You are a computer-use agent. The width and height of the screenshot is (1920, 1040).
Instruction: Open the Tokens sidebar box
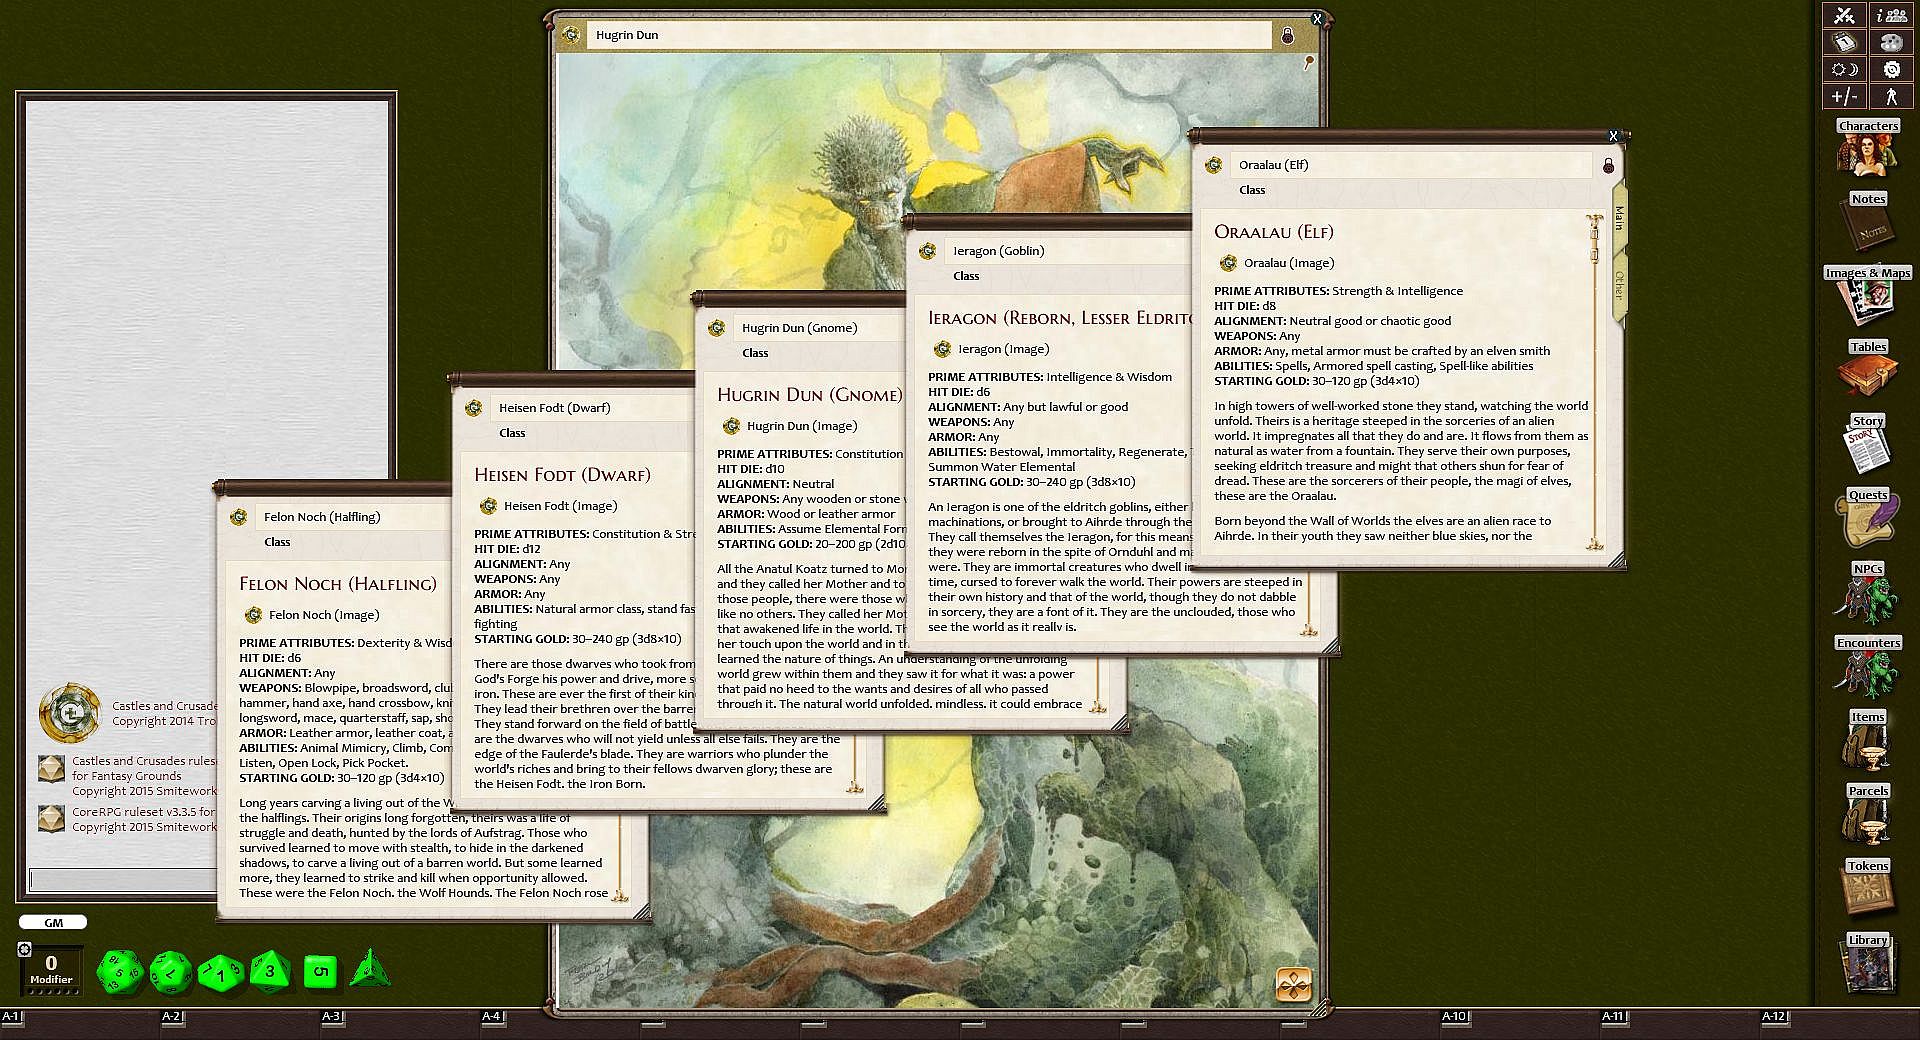click(1867, 888)
